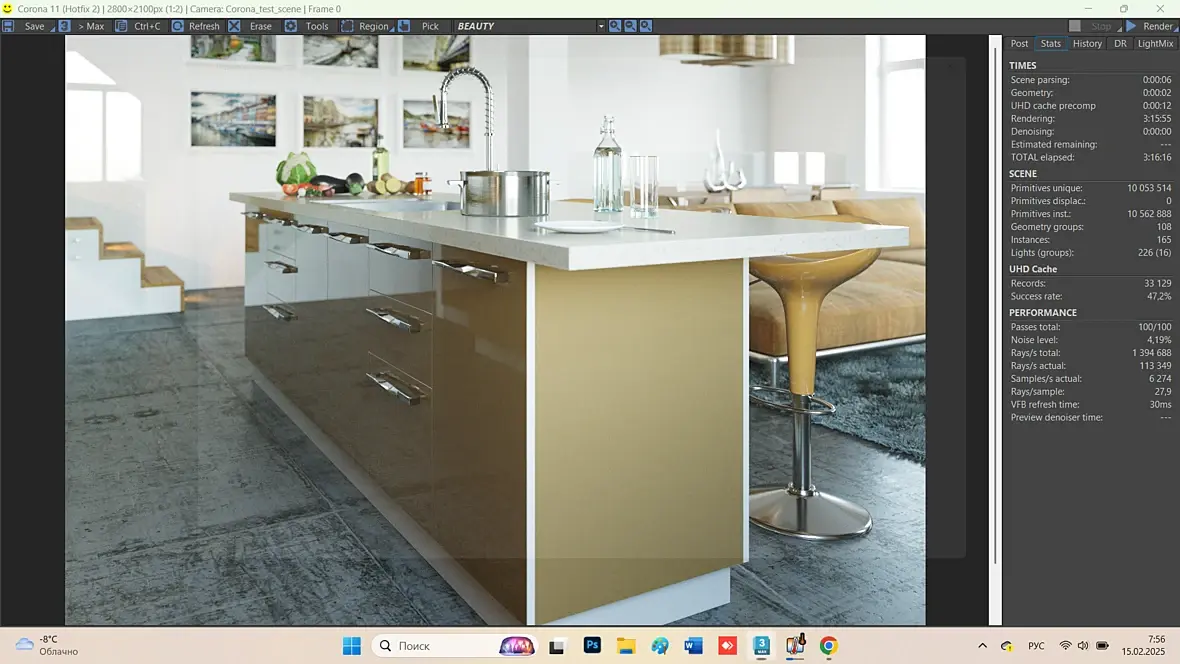Click the circular refresh icon
Viewport: 1180px width, 664px height.
pos(178,26)
